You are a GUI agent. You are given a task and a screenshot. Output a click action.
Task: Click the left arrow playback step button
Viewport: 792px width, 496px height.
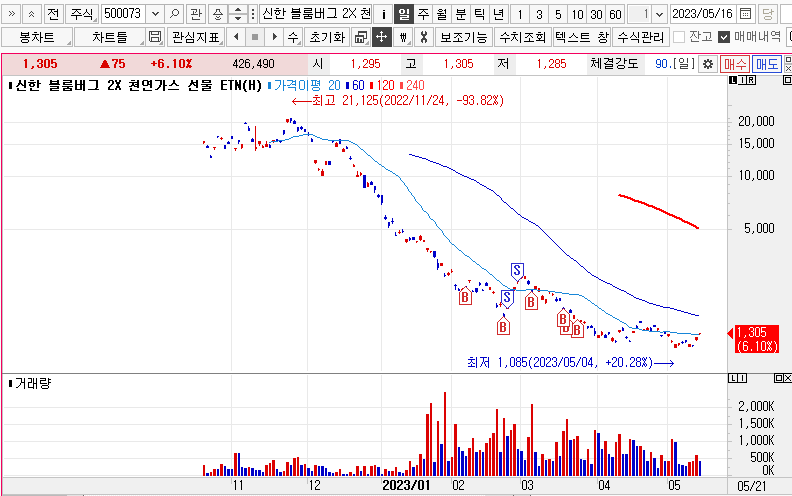[x=236, y=37]
